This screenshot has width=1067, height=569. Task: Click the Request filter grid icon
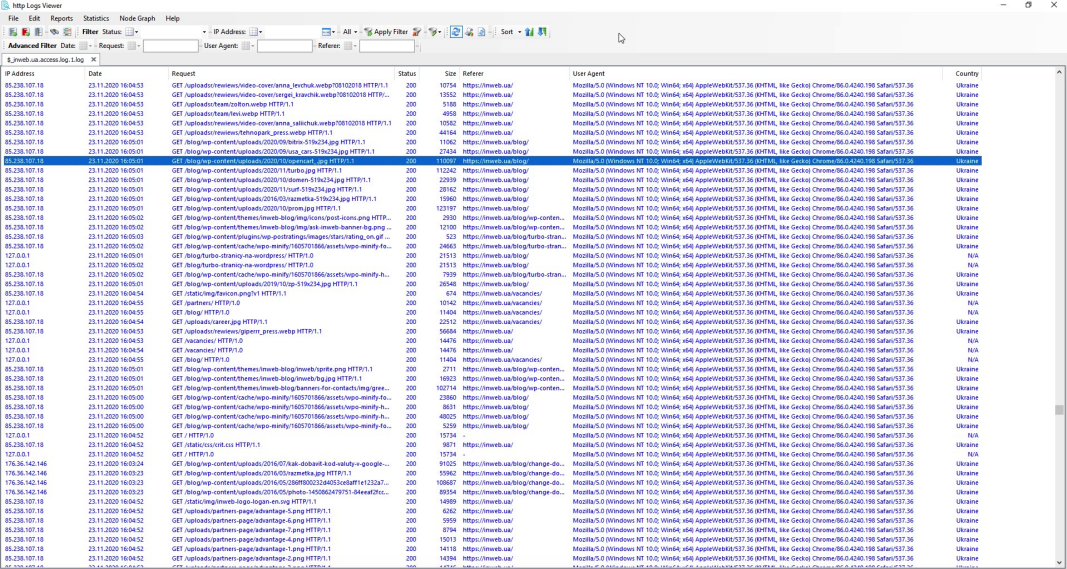click(x=133, y=46)
